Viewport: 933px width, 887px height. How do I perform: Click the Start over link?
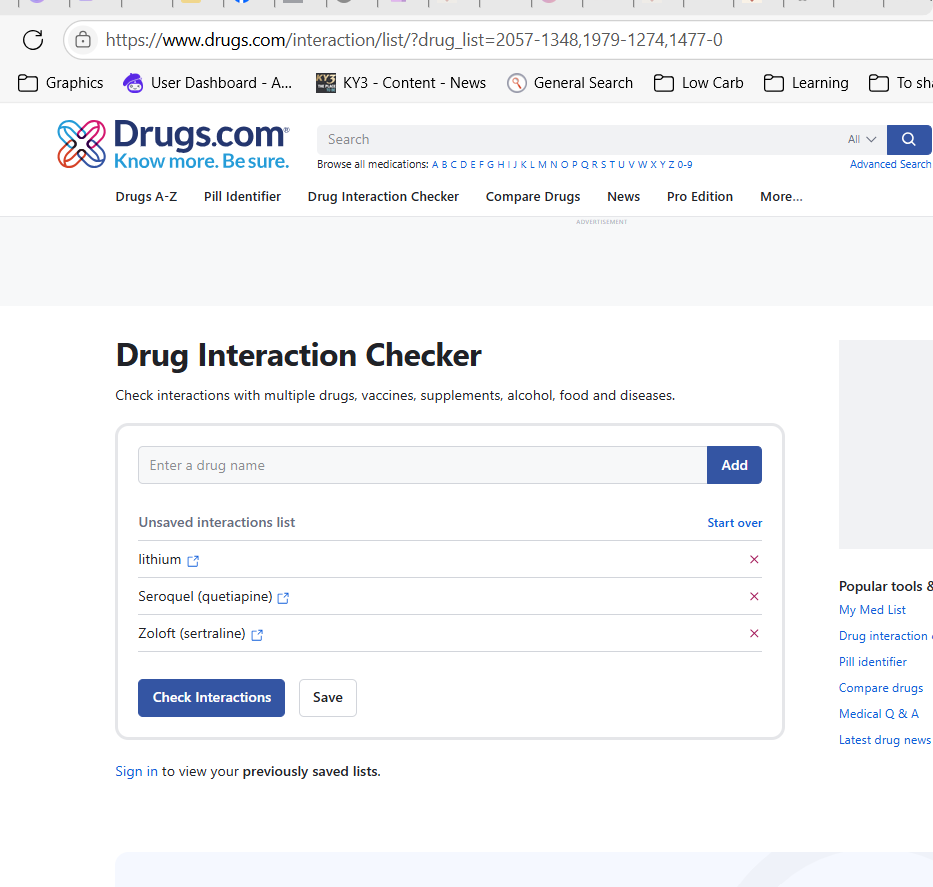[x=734, y=523]
